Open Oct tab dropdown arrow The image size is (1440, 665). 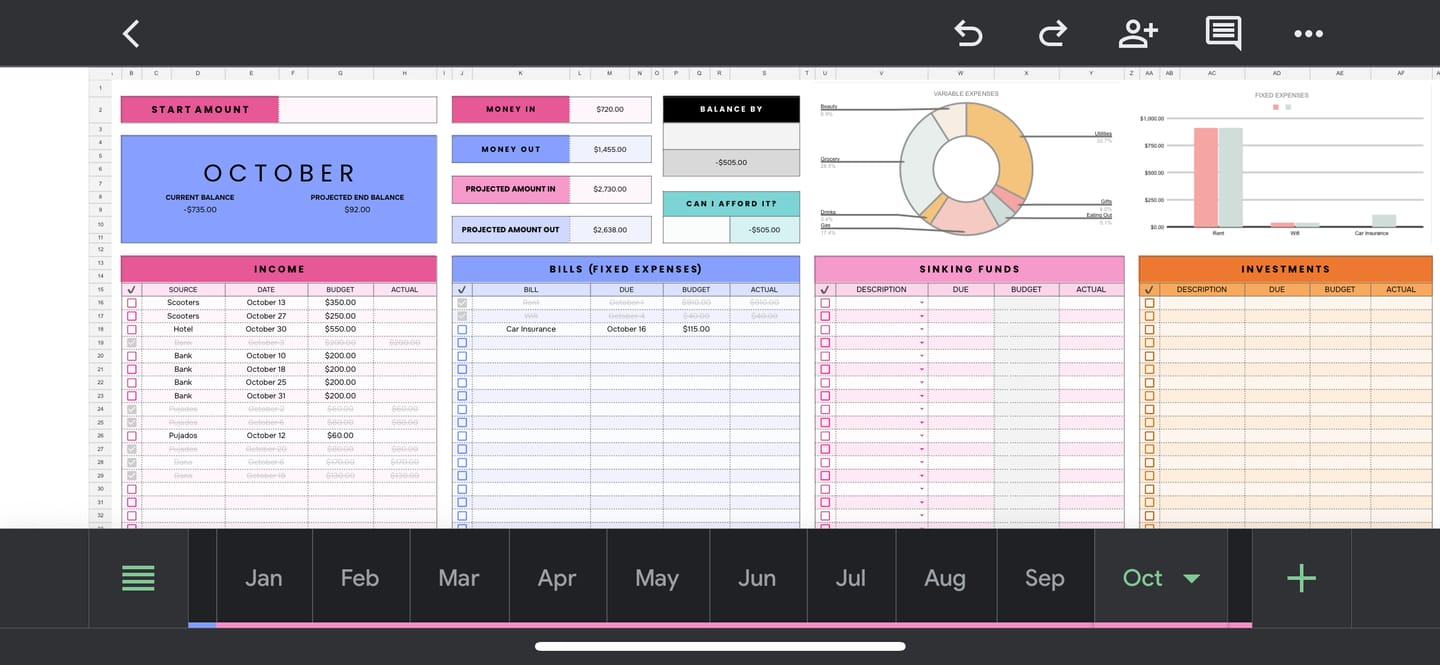pyautogui.click(x=1191, y=579)
